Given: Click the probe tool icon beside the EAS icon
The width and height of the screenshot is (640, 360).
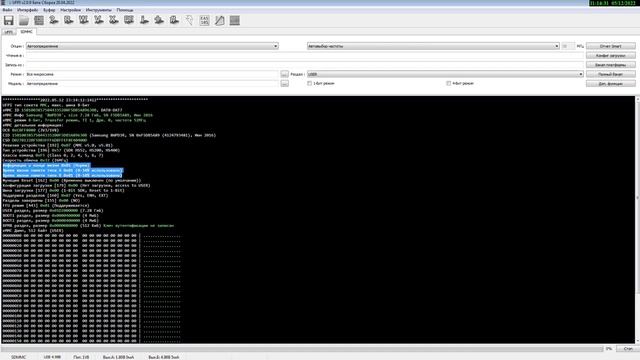Looking at the screenshot, I should click(x=189, y=20).
